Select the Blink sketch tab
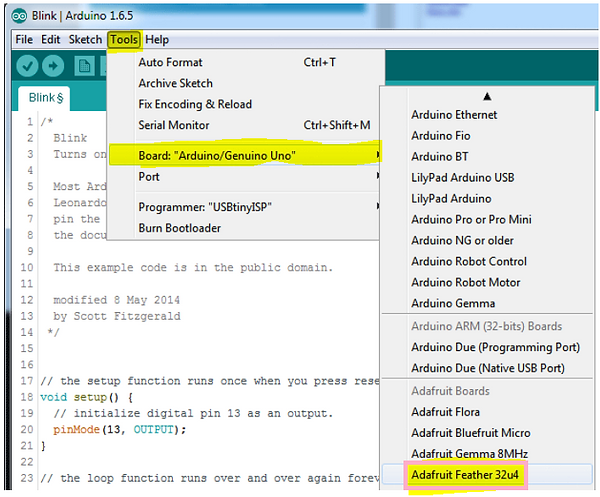The width and height of the screenshot is (600, 497). (x=46, y=98)
